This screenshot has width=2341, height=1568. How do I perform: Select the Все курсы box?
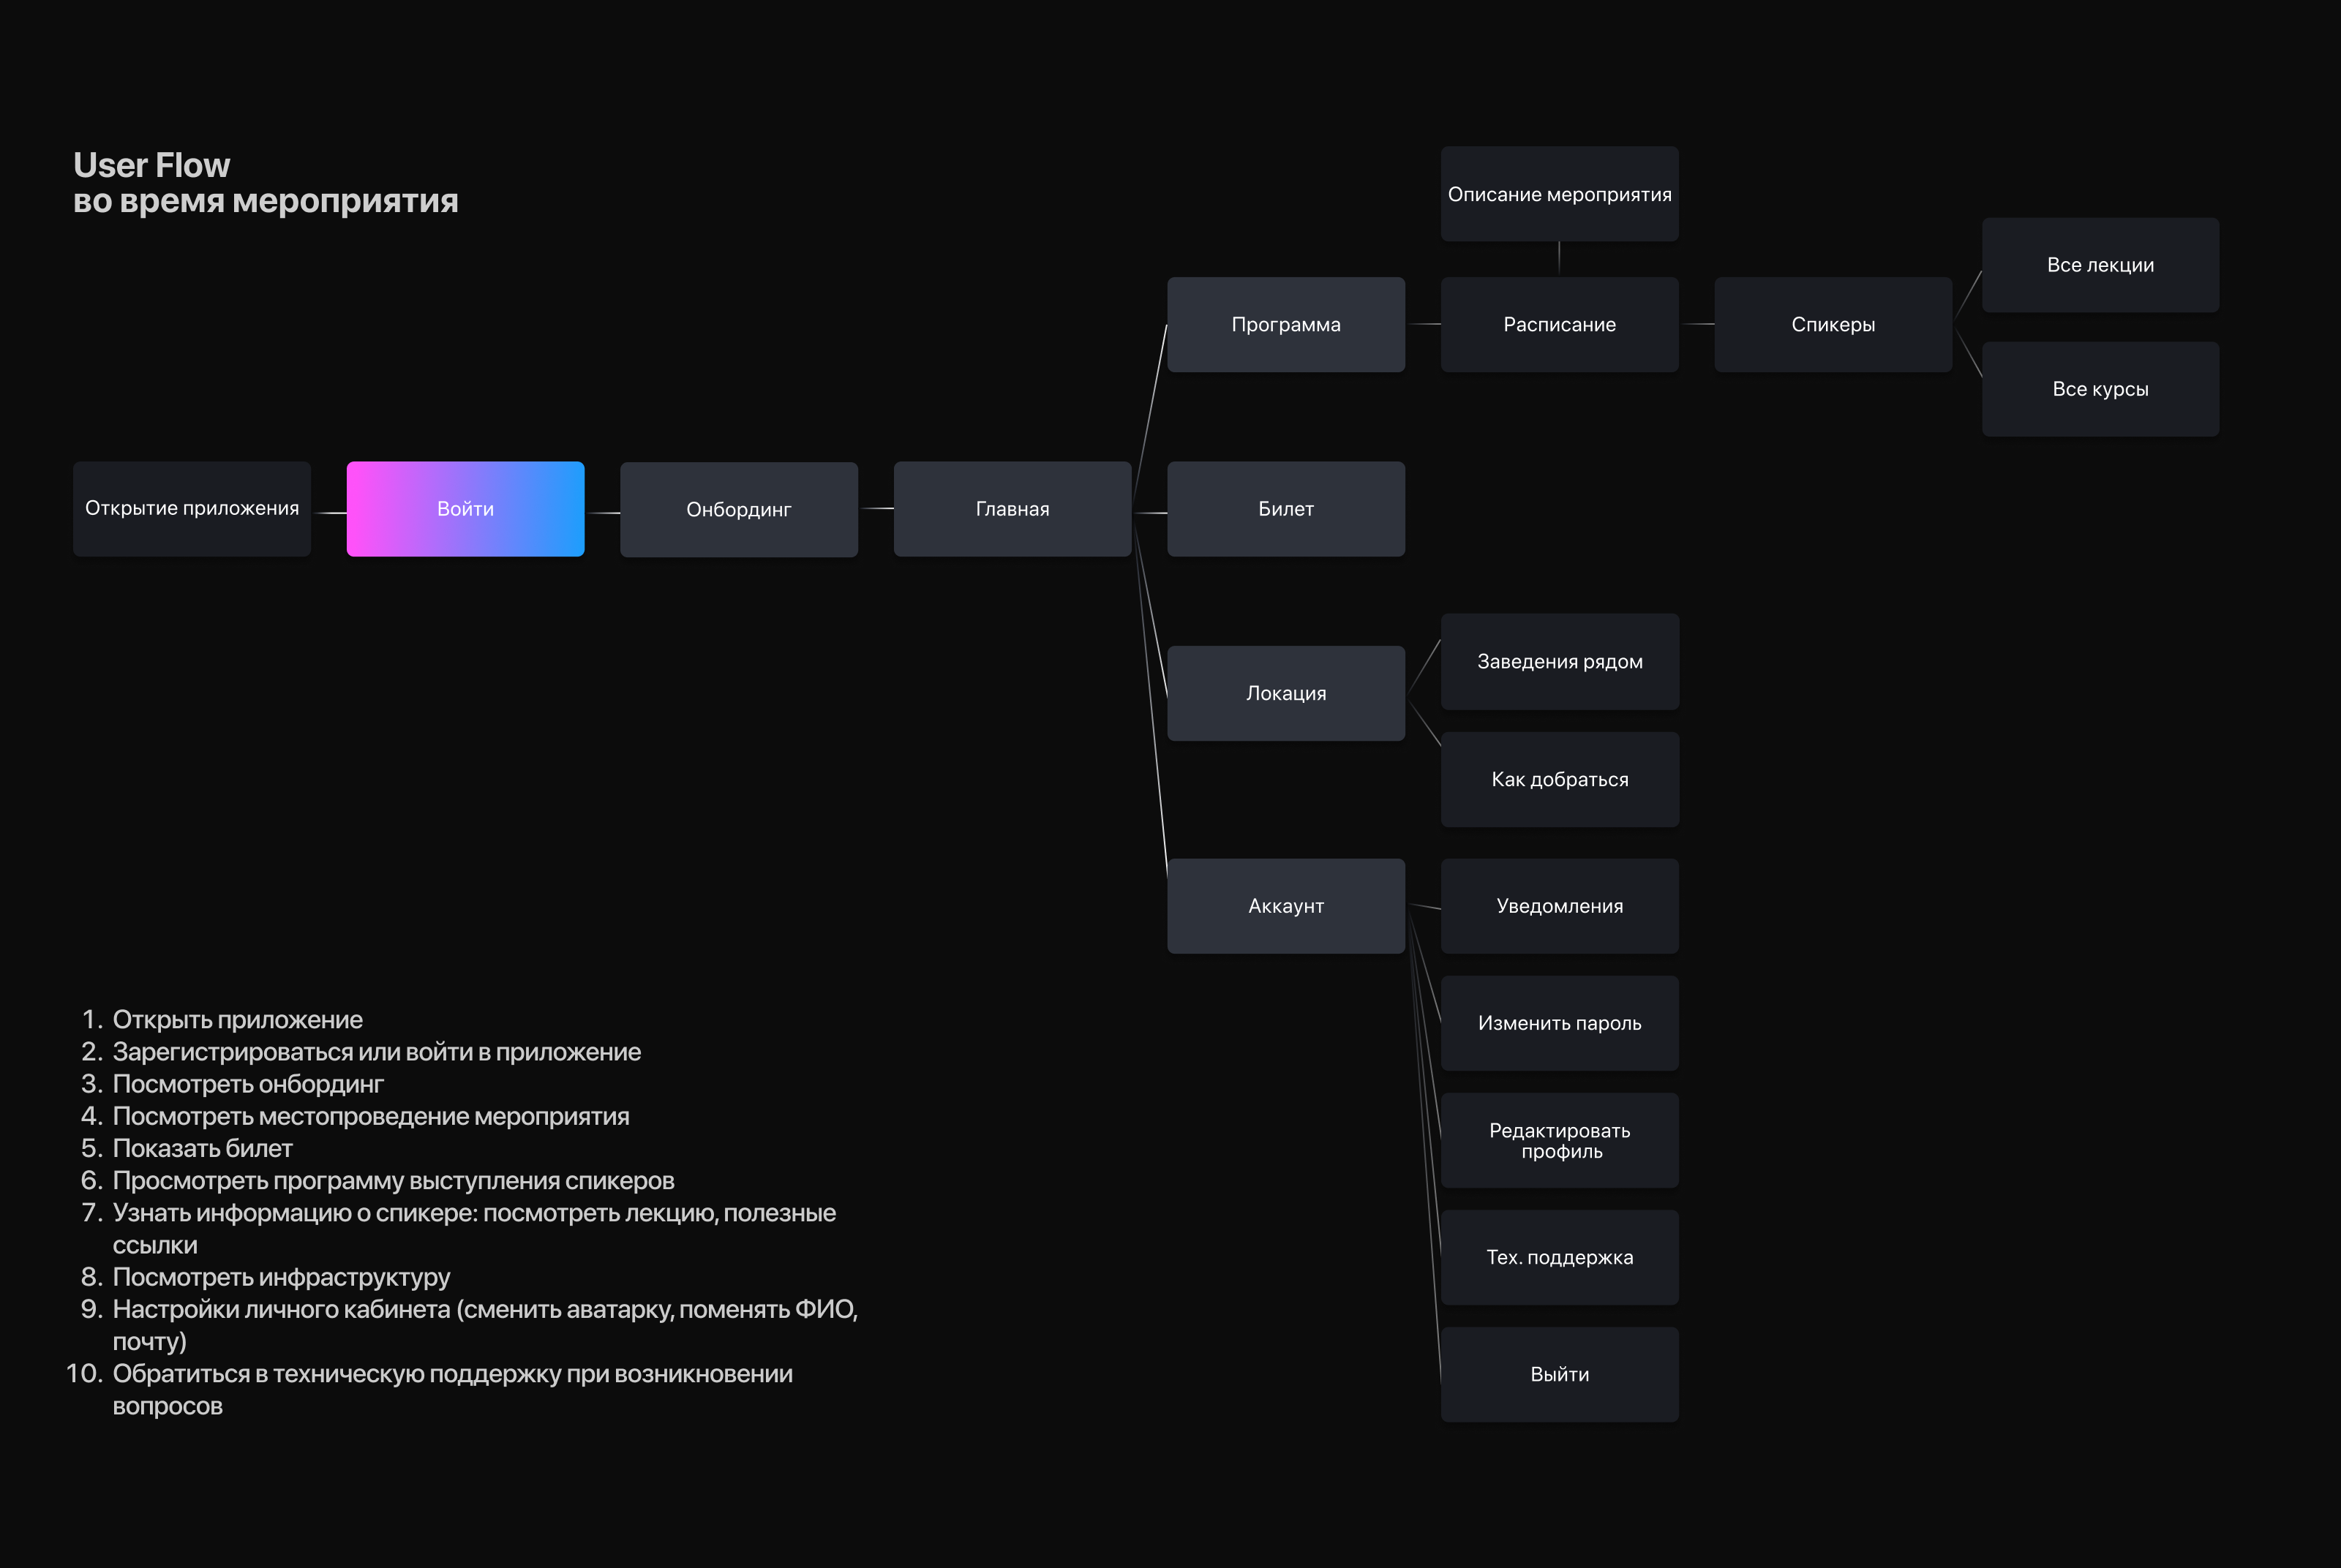[2100, 389]
